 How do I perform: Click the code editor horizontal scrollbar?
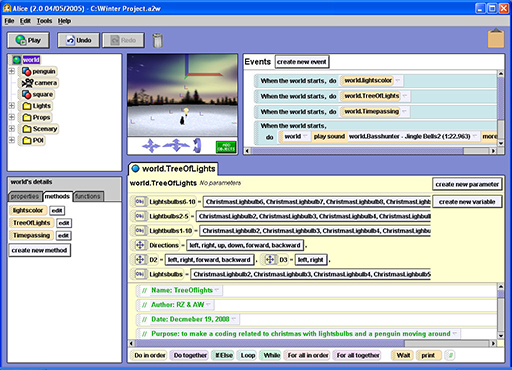pyautogui.click(x=312, y=343)
